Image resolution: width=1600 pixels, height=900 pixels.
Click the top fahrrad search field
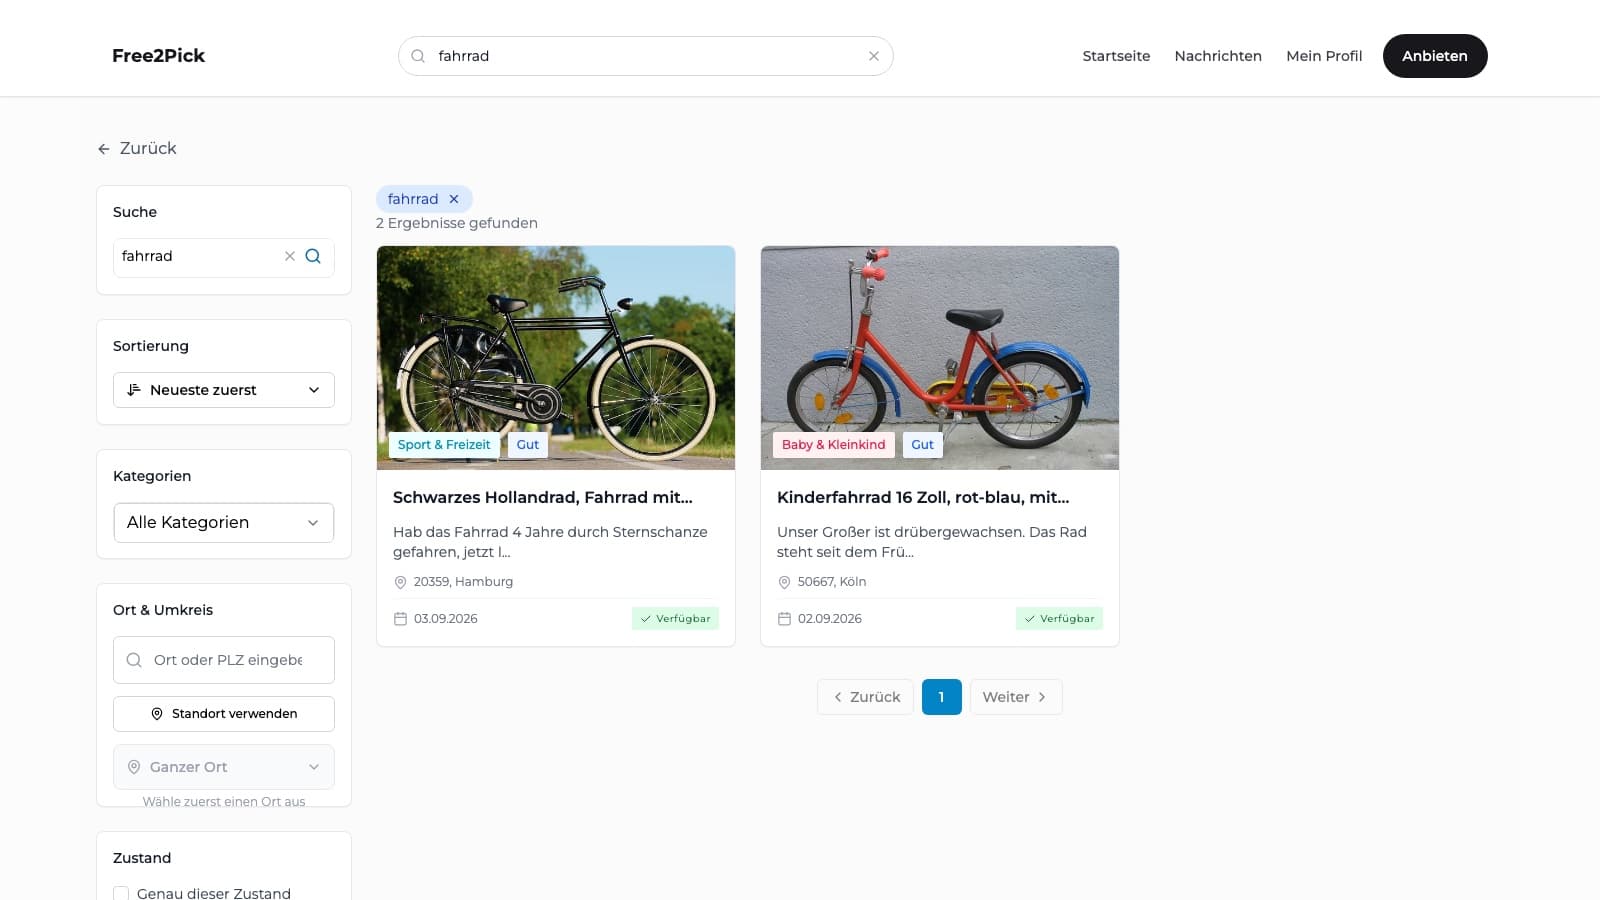coord(646,56)
